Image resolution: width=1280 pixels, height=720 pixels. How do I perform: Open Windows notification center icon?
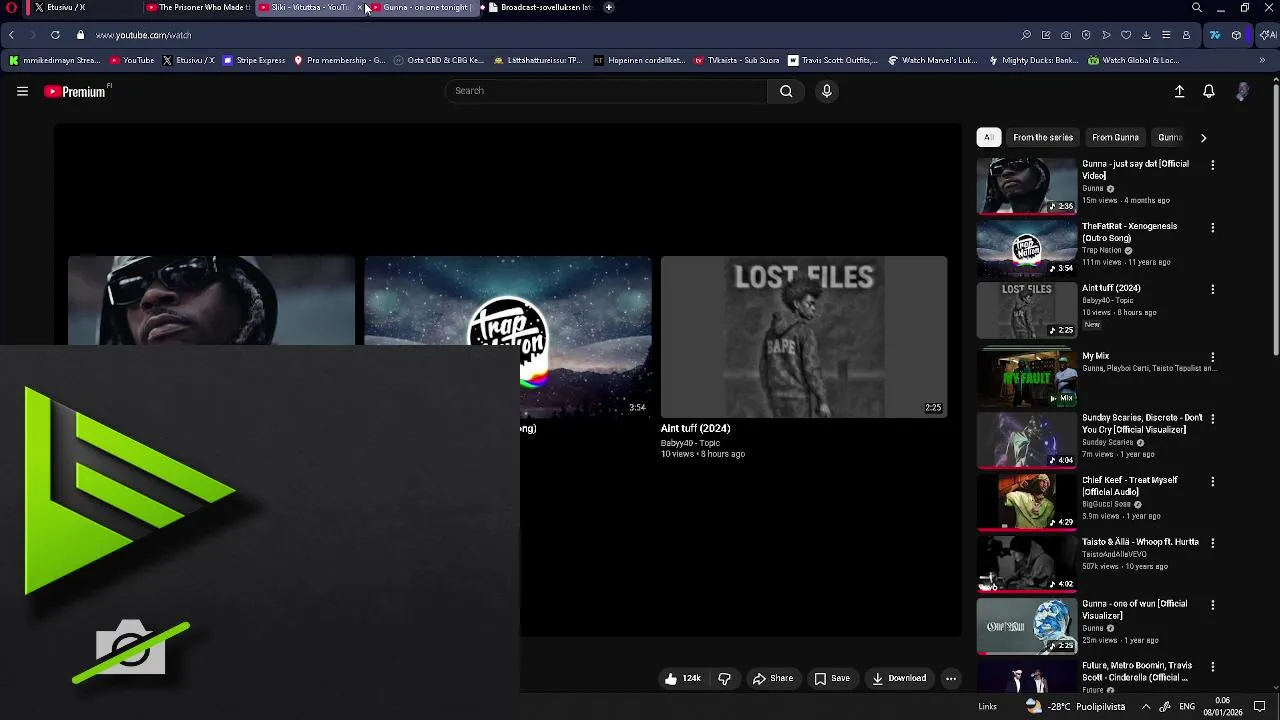tap(1260, 707)
